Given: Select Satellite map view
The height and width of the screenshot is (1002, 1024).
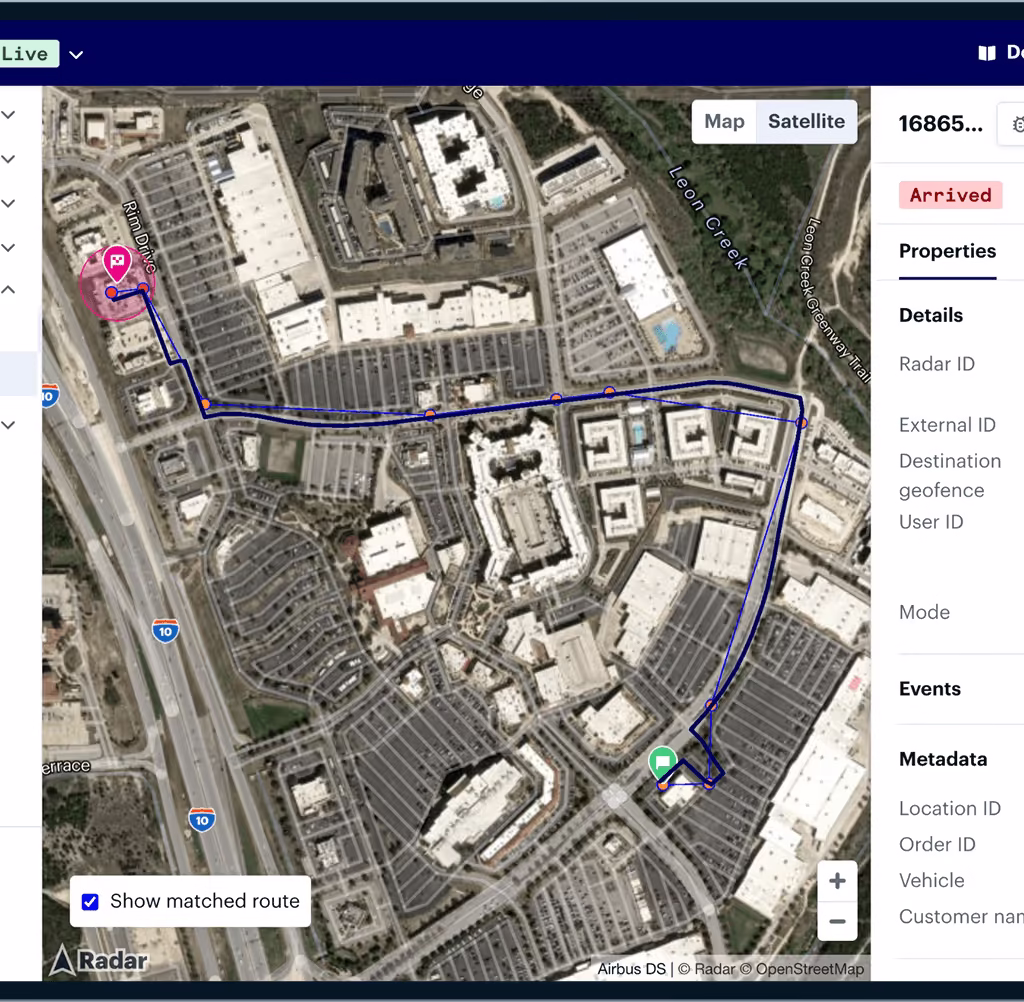Looking at the screenshot, I should click(806, 121).
